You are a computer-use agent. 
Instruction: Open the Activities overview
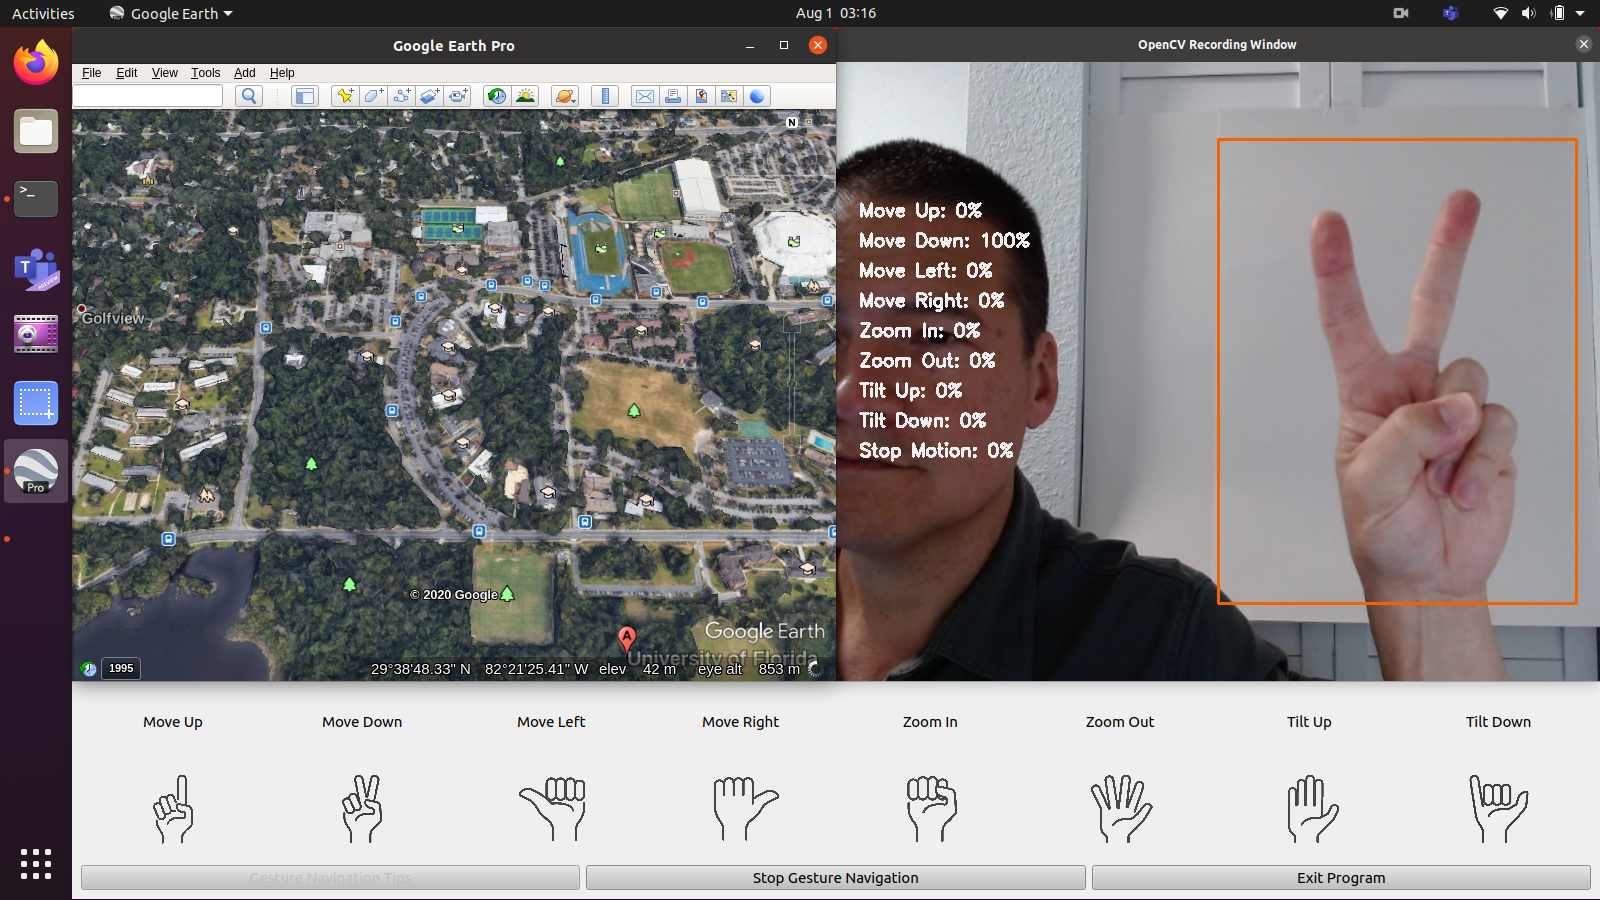(43, 14)
